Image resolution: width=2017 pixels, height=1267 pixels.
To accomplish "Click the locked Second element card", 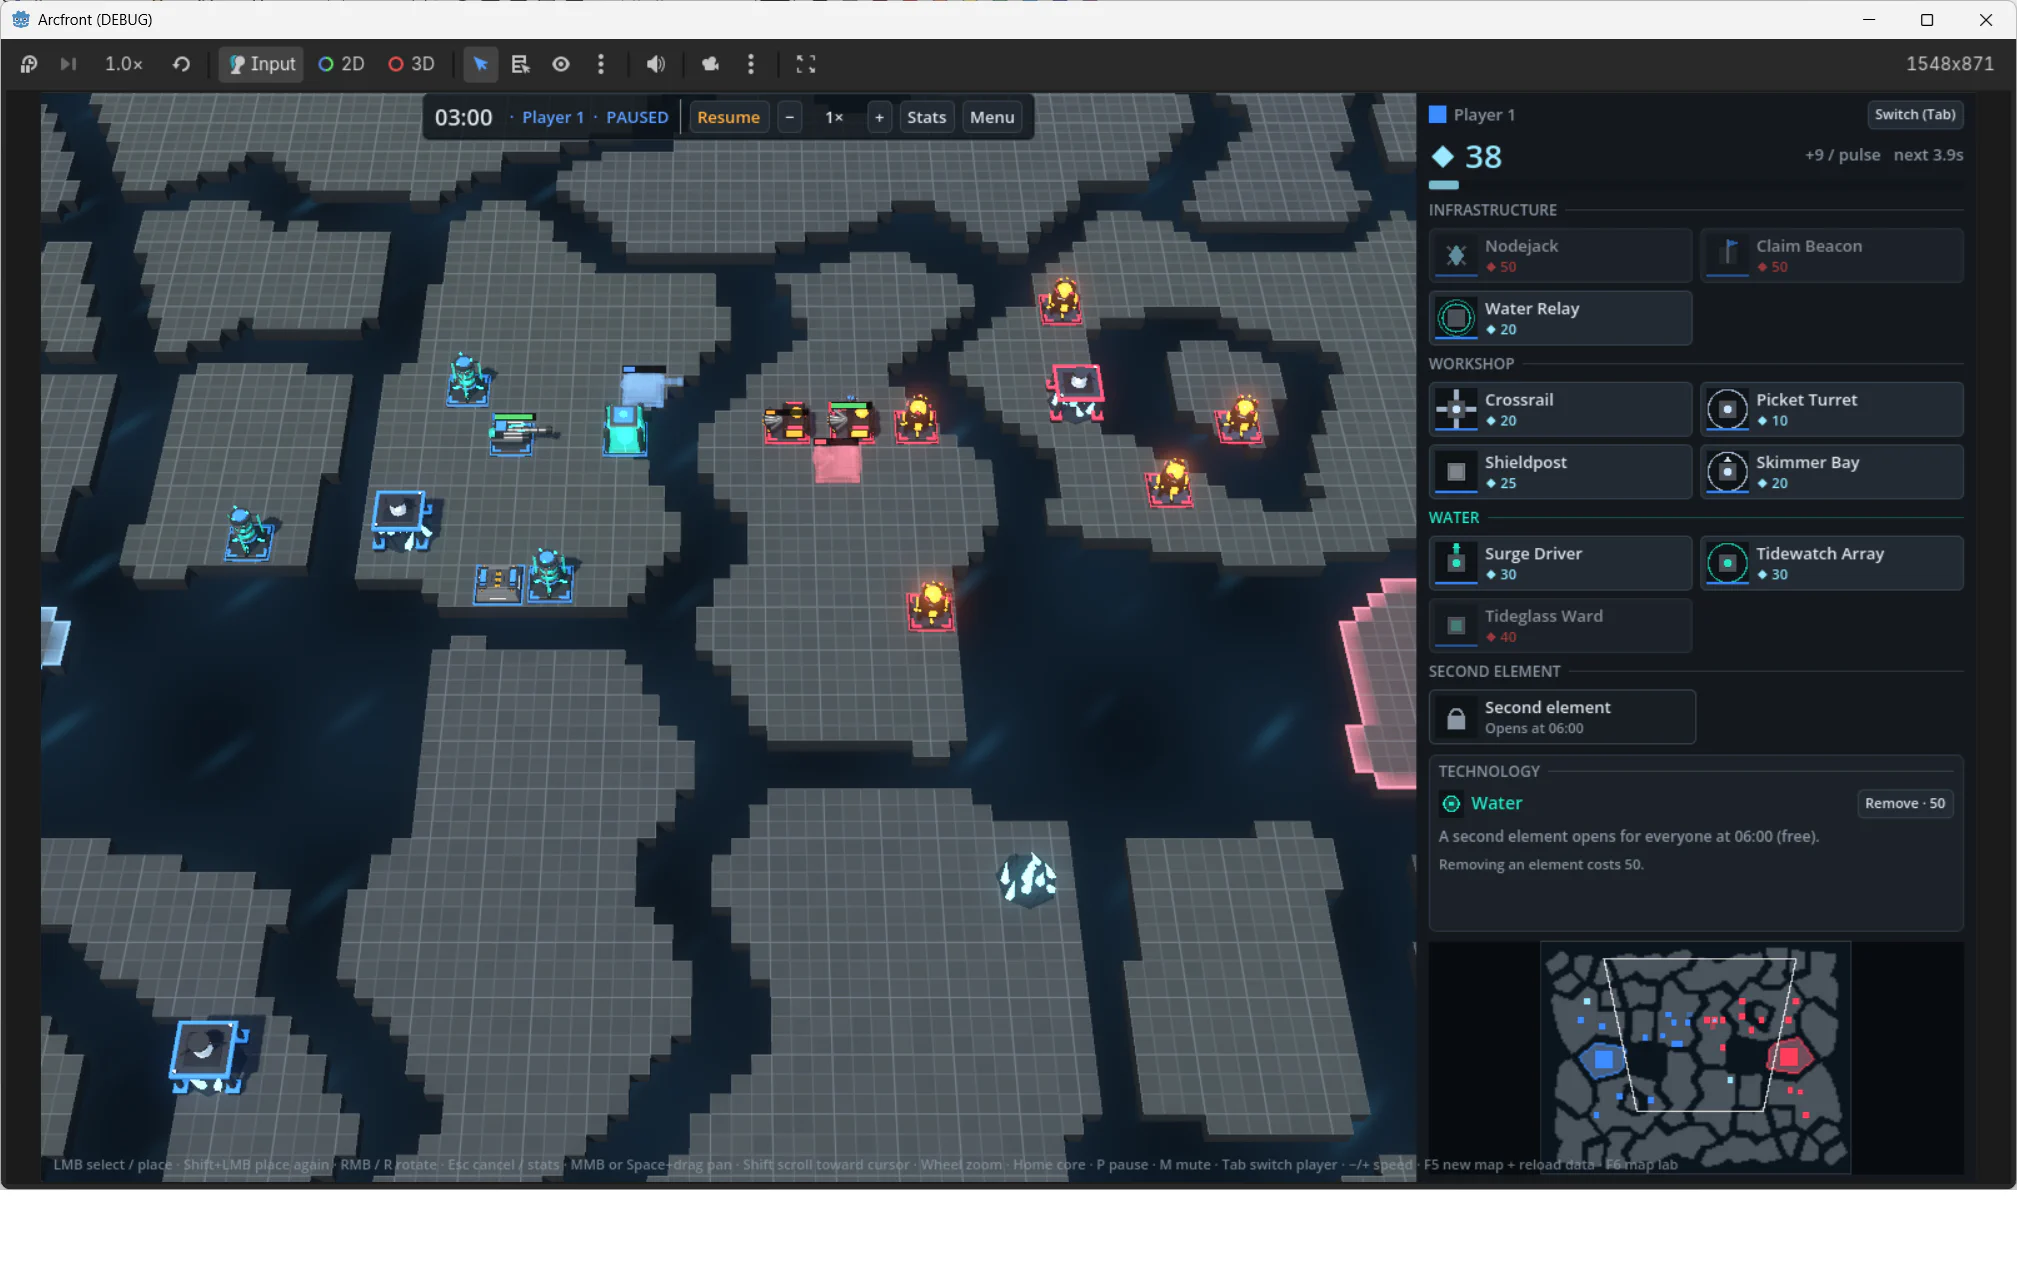I will pos(1562,717).
